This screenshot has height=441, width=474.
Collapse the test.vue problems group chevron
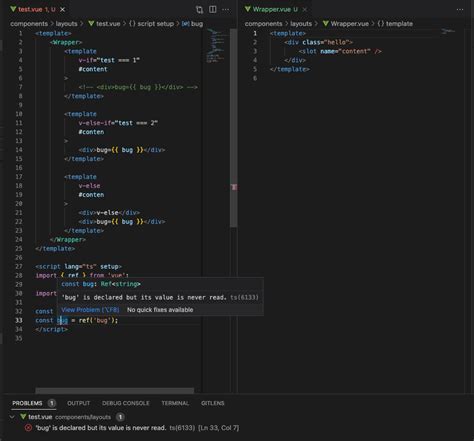pos(12,417)
